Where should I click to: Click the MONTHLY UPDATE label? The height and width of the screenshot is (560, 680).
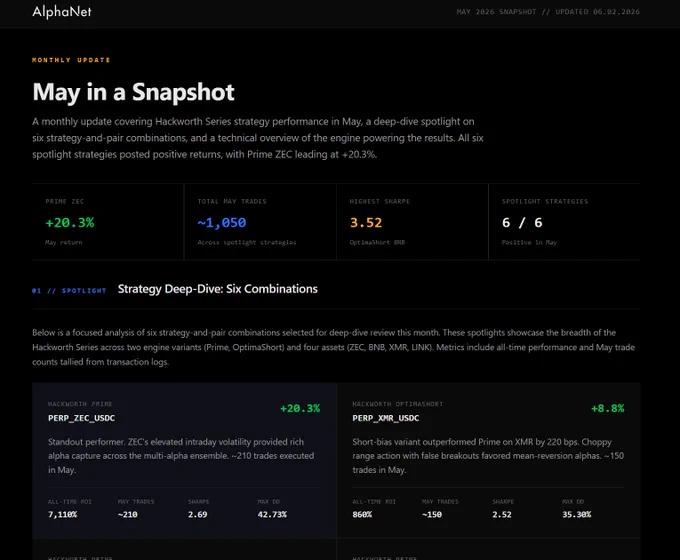[x=71, y=60]
